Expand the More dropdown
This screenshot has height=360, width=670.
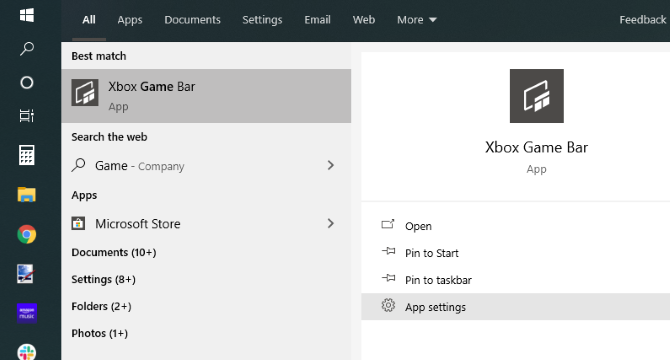417,20
